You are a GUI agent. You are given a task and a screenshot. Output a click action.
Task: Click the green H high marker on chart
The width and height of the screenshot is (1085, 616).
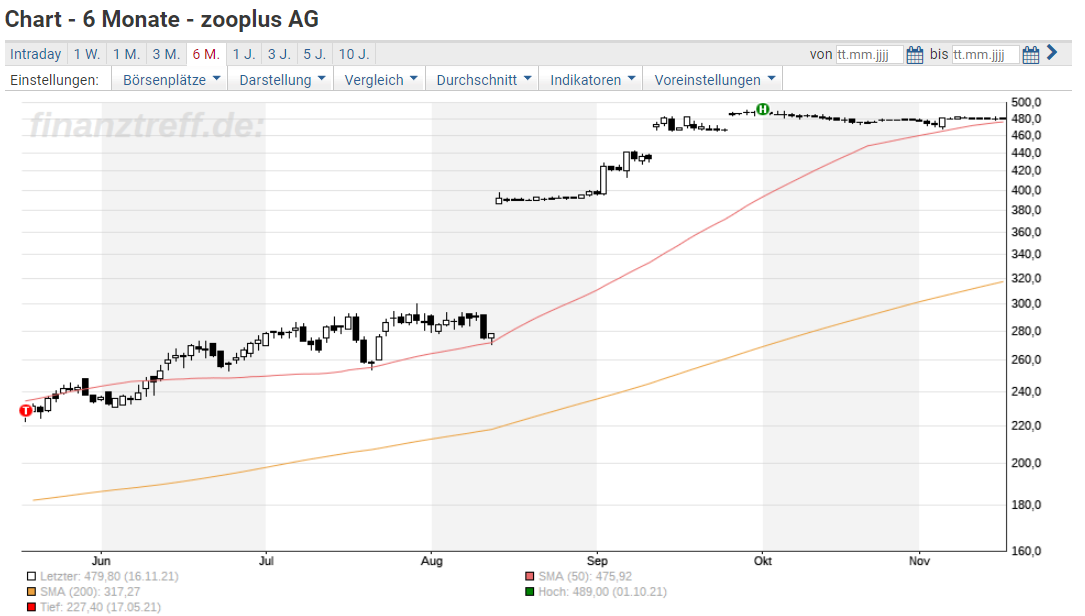coord(763,109)
